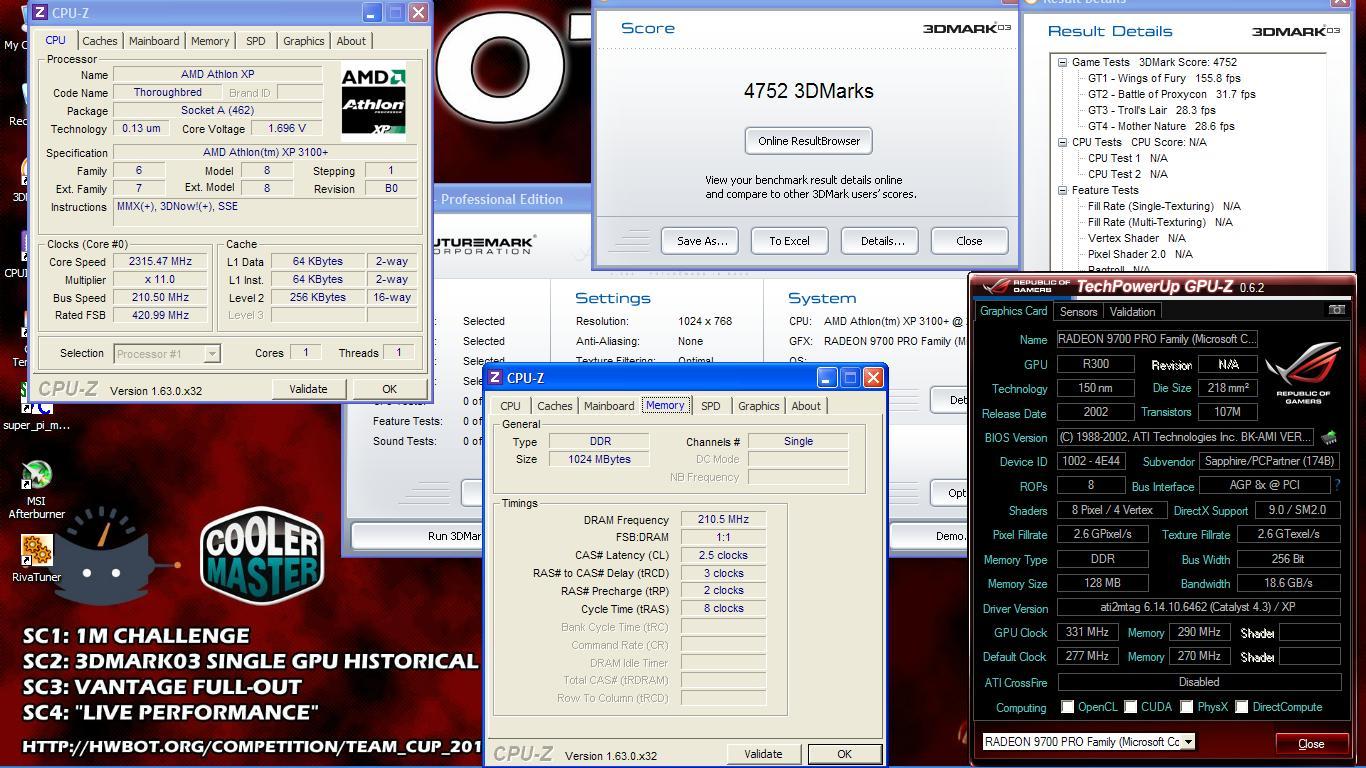Click Validate in CPU-Z Memory window

point(763,754)
